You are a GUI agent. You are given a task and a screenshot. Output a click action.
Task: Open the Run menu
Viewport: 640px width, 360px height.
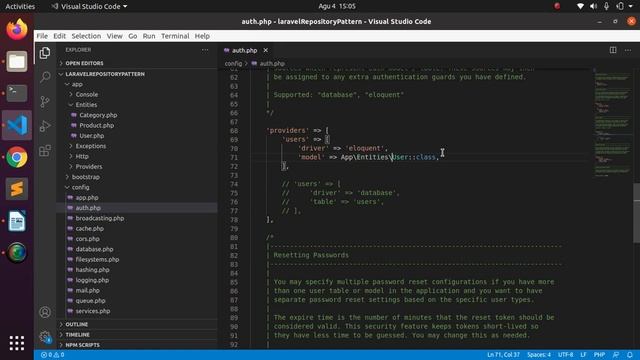click(149, 36)
